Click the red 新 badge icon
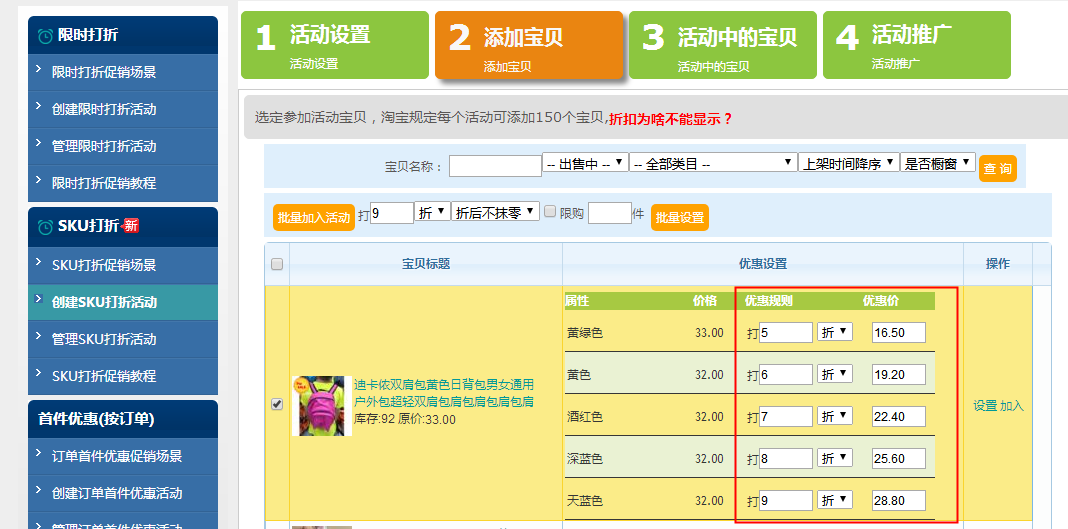The image size is (1068, 529). [130, 226]
